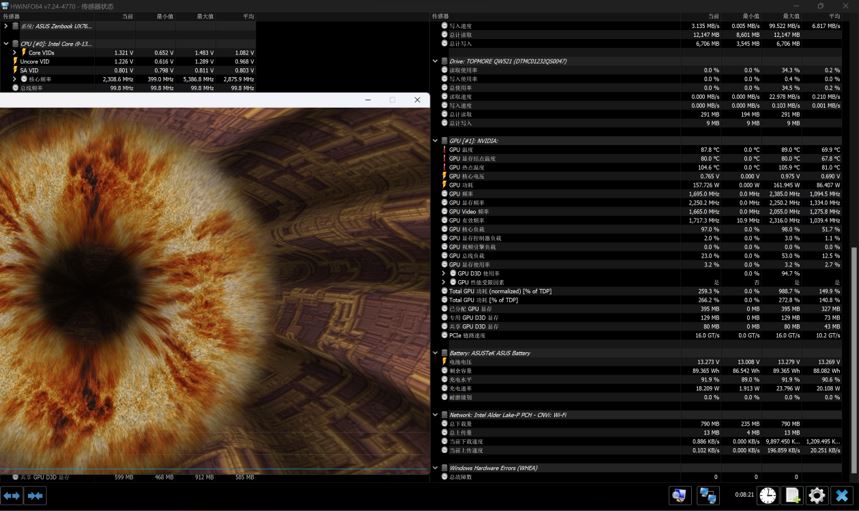859x511 pixels.
Task: Click the HWiNFO64 app icon in the title bar
Action: 5,5
